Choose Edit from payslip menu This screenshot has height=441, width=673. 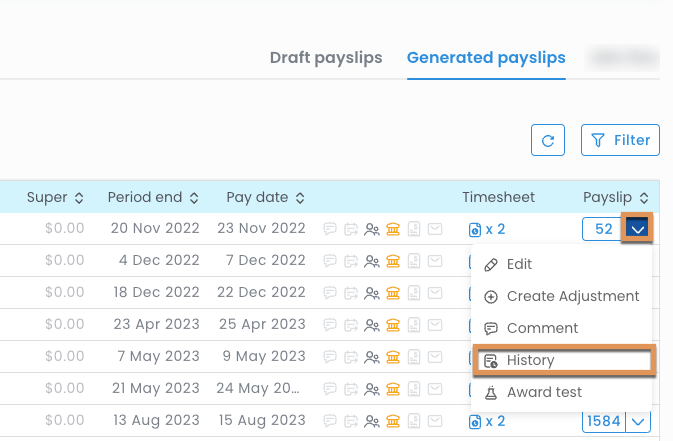point(519,265)
